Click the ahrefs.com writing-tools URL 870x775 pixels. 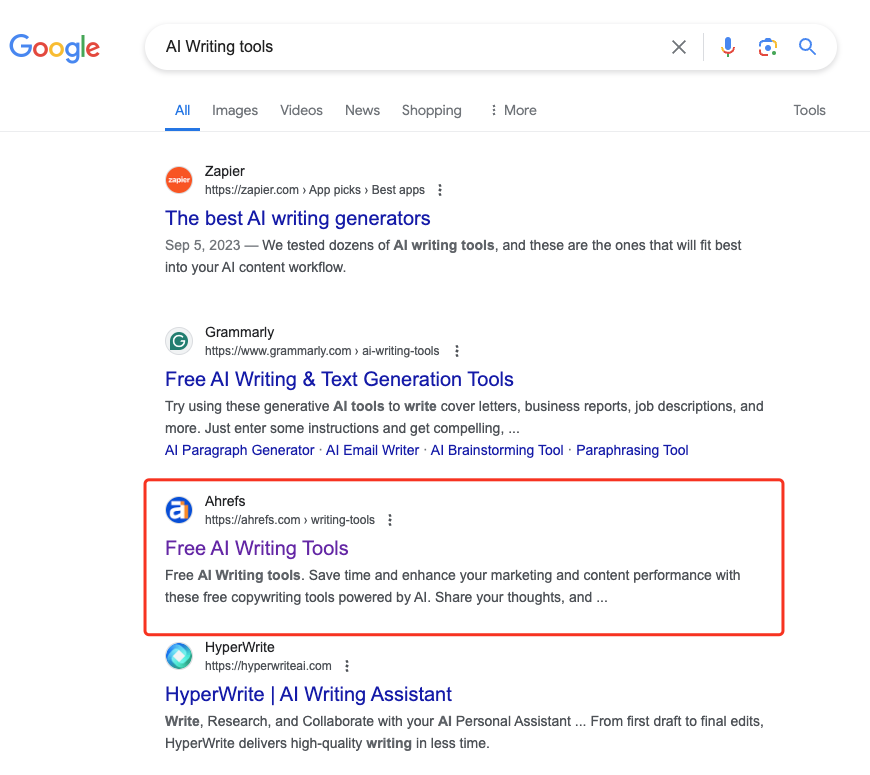click(290, 520)
